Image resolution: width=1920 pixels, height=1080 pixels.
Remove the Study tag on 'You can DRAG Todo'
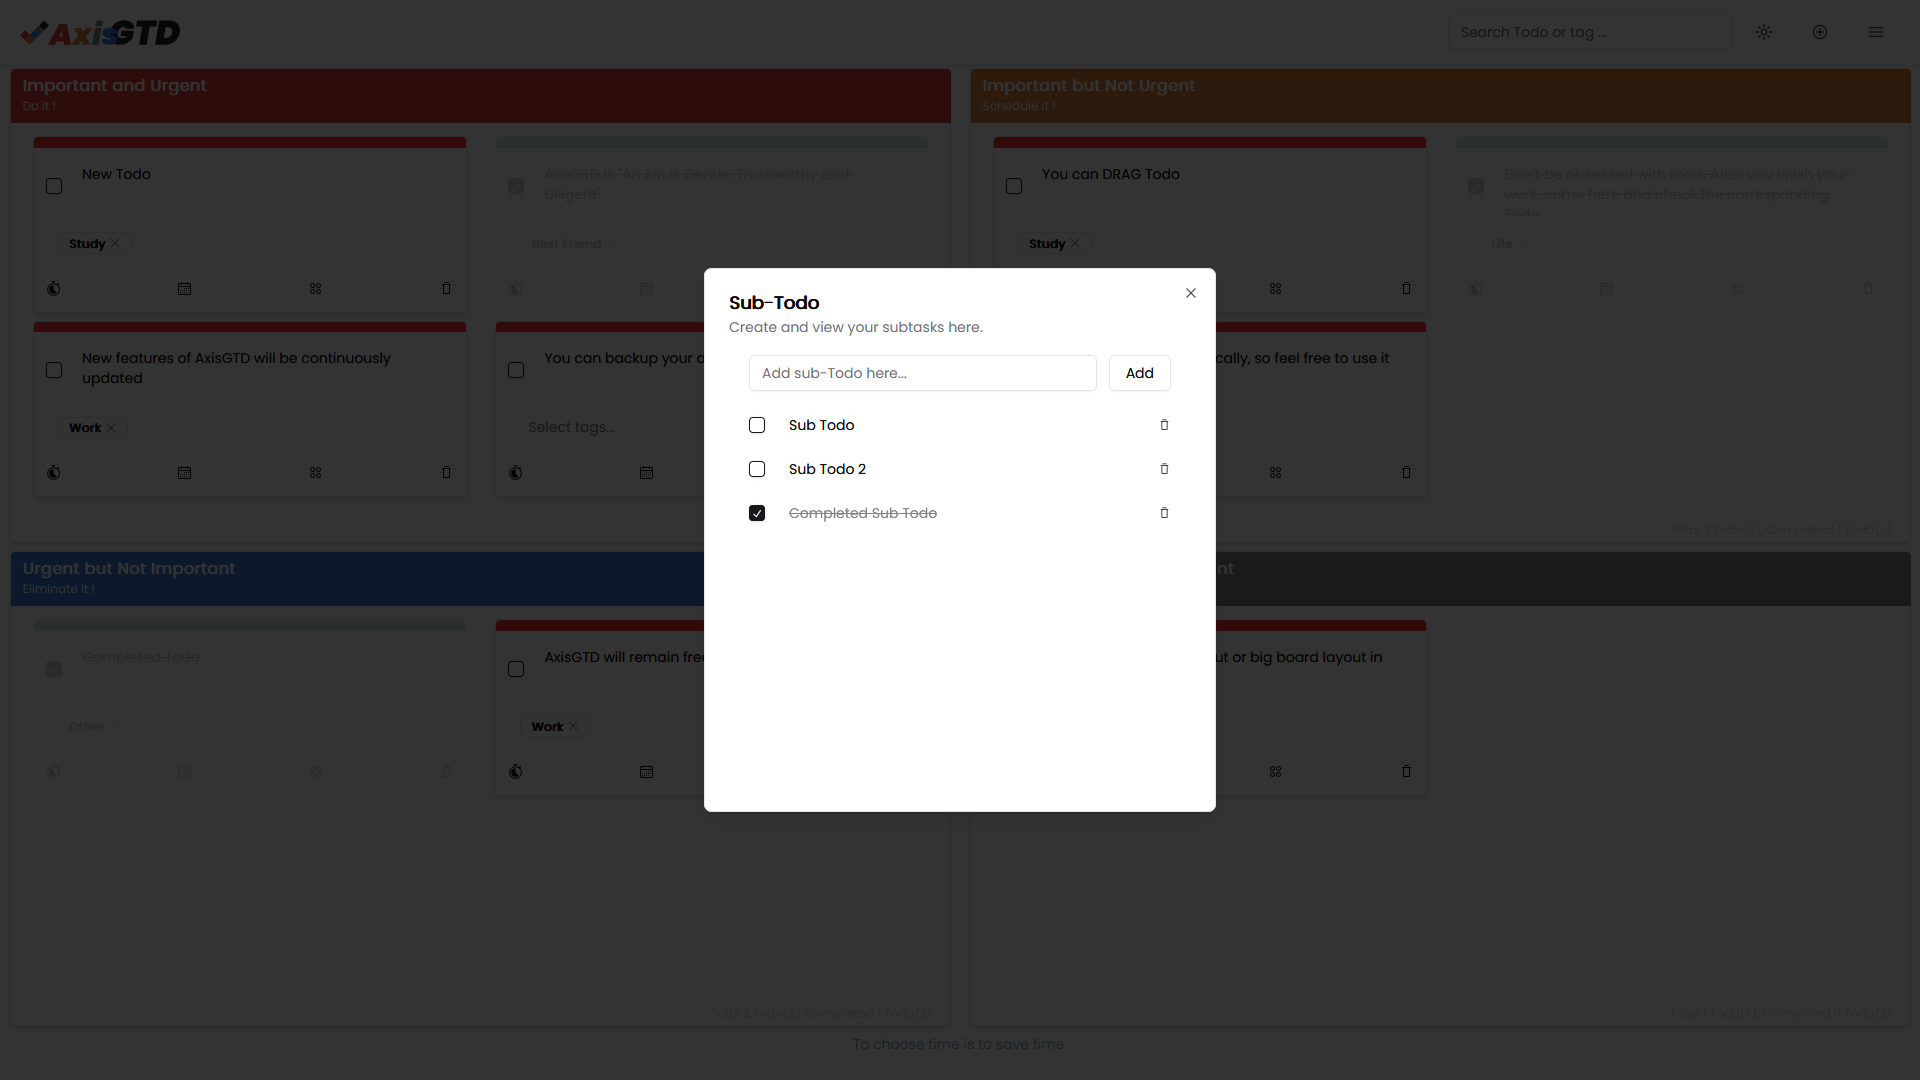1075,243
